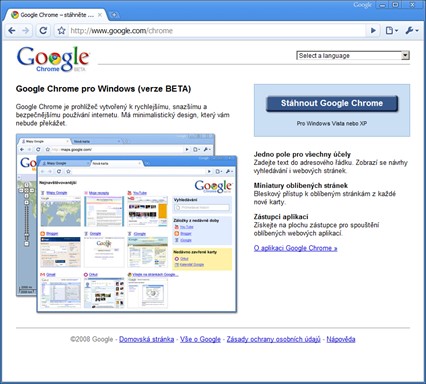Maximize the Chrome window
Viewport: 426px width, 384px height.
coord(396,5)
